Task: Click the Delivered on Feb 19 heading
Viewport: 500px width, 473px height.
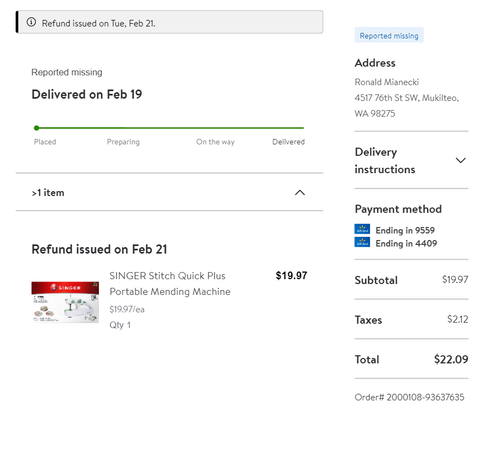Action: (x=87, y=94)
